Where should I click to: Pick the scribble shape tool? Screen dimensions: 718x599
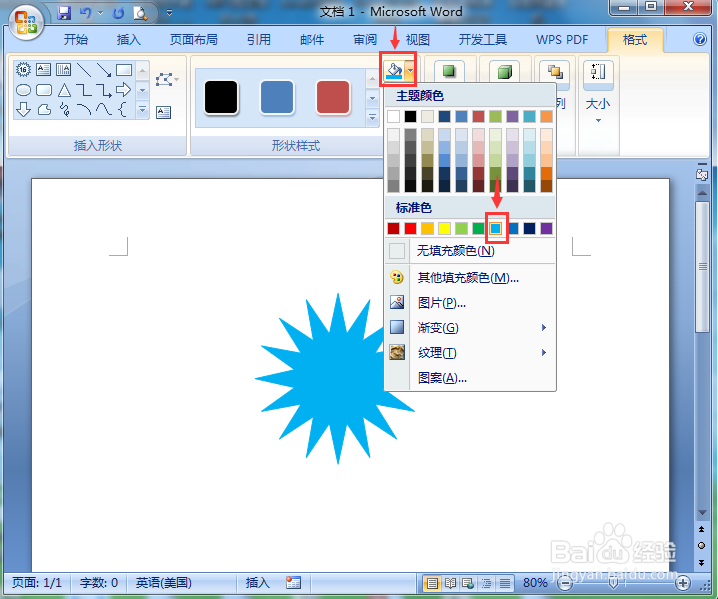65,109
